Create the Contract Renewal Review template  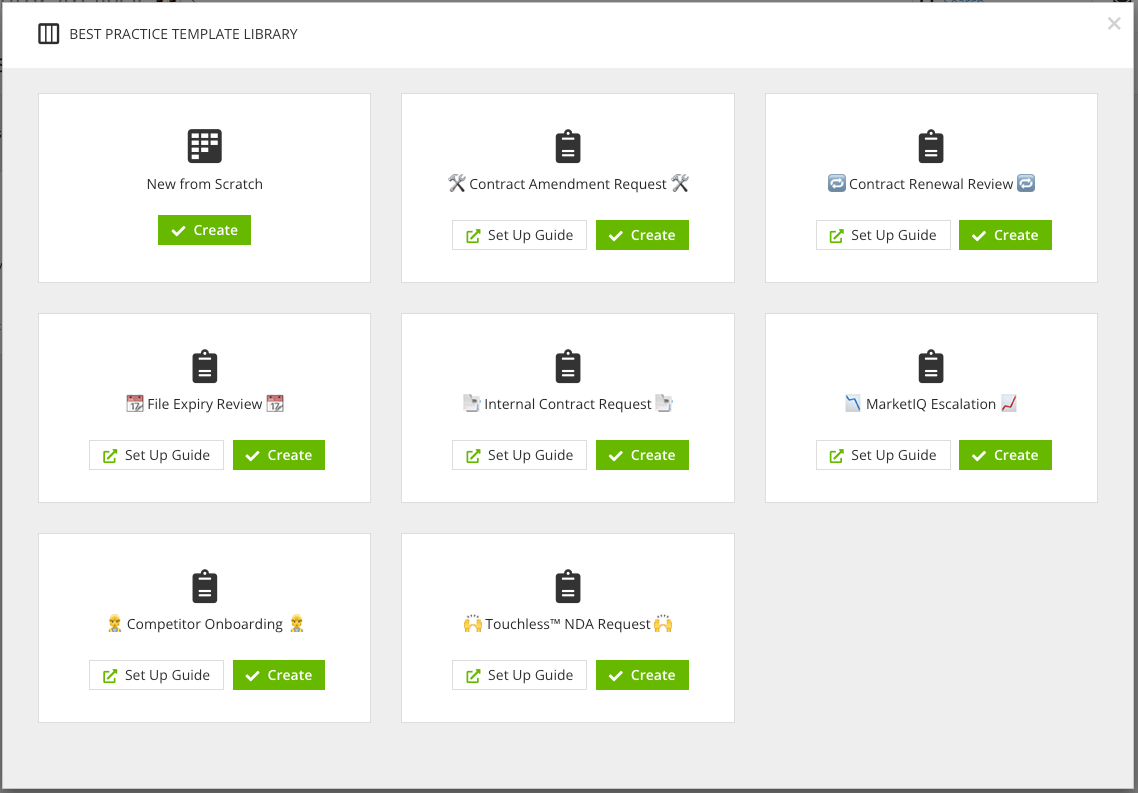[x=1005, y=235]
